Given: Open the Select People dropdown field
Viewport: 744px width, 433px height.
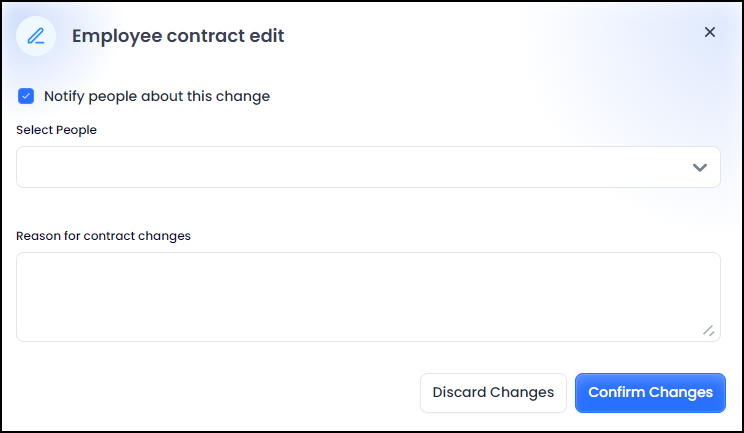Looking at the screenshot, I should [x=350, y=167].
